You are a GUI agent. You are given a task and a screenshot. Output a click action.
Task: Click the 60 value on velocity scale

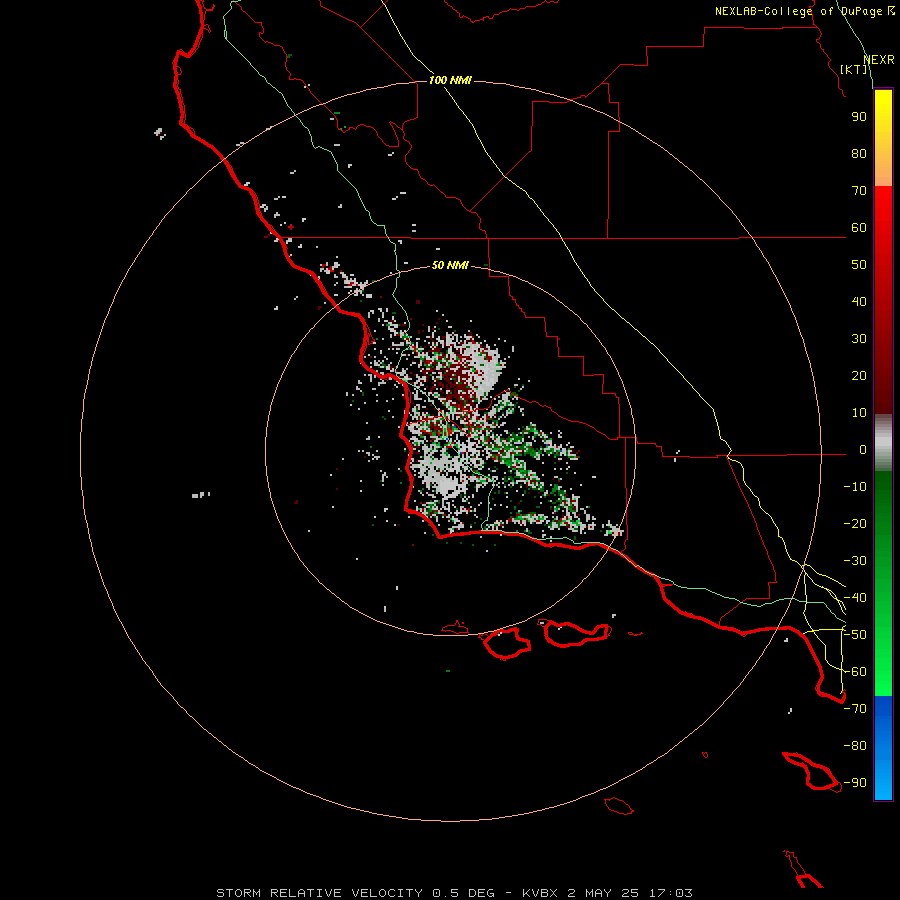coord(859,228)
